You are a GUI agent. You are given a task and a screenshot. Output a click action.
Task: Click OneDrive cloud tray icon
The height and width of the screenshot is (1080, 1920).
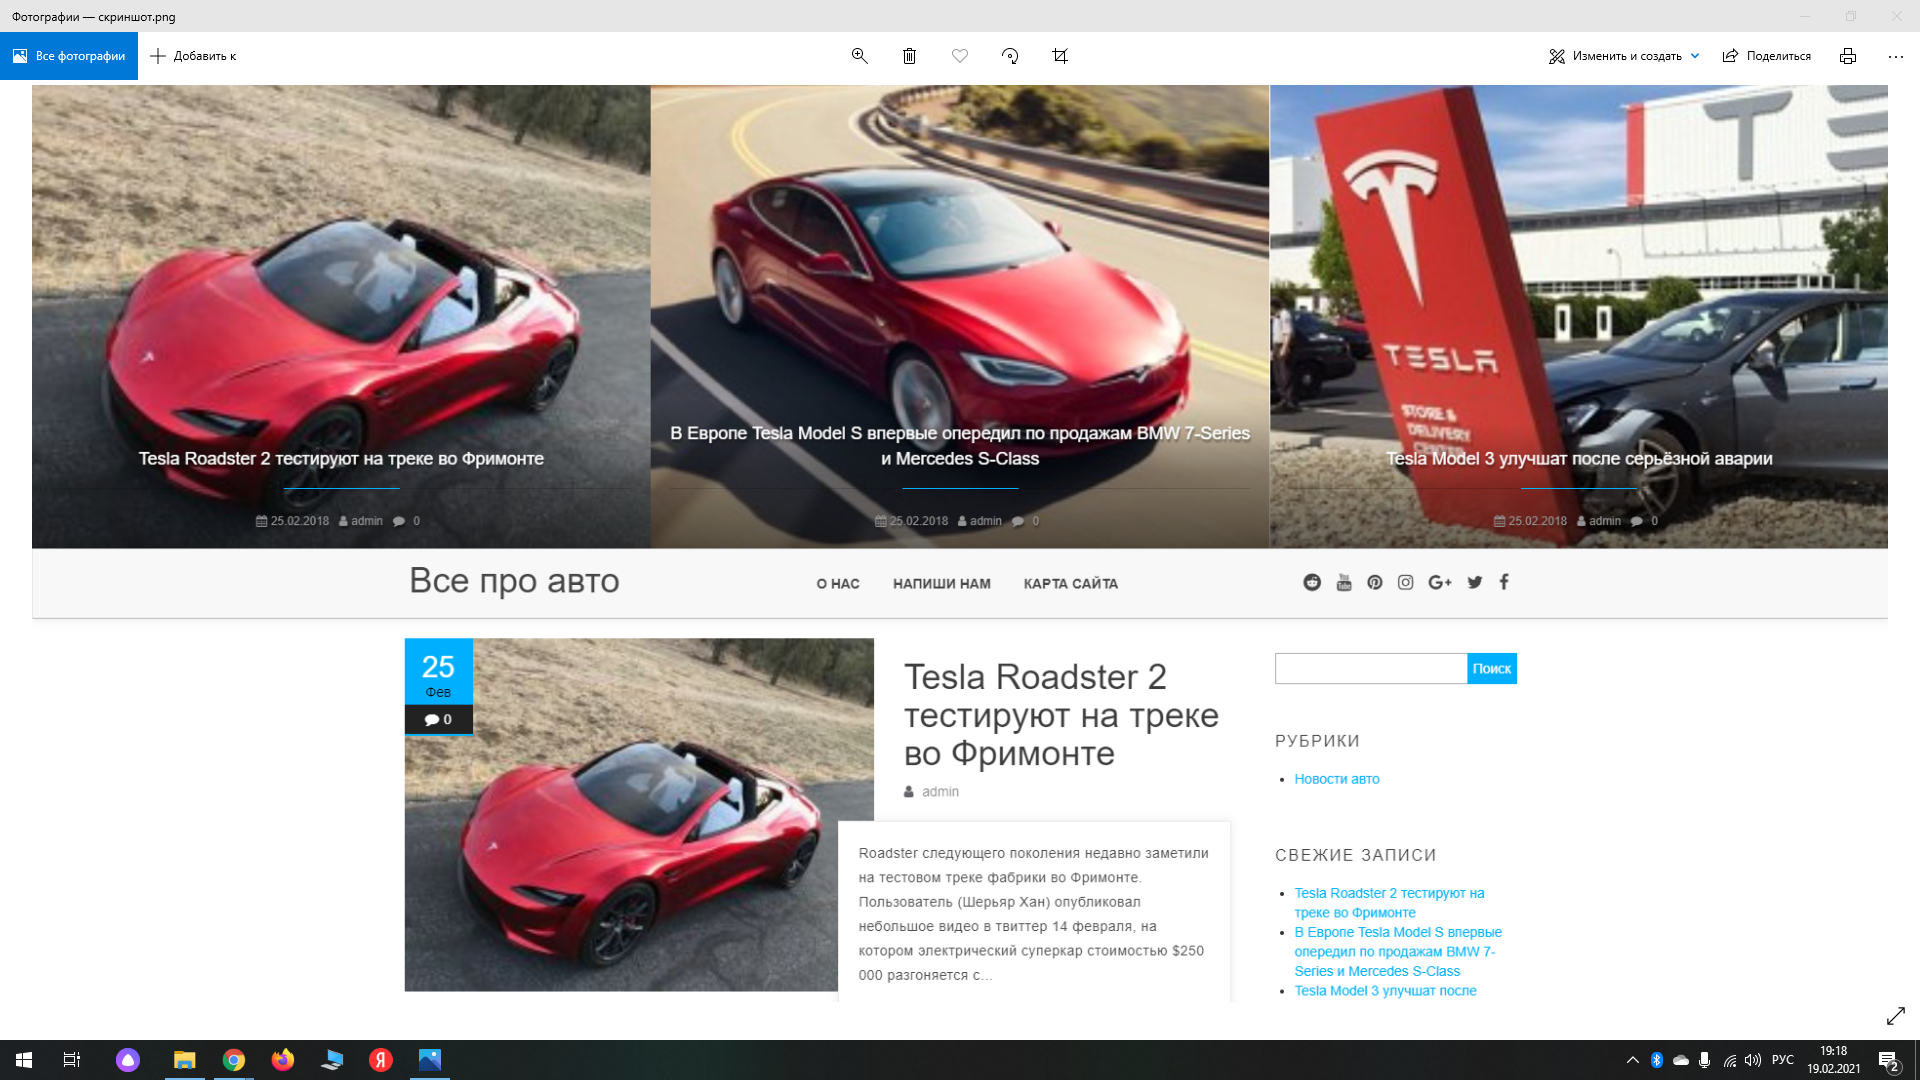click(x=1681, y=1060)
